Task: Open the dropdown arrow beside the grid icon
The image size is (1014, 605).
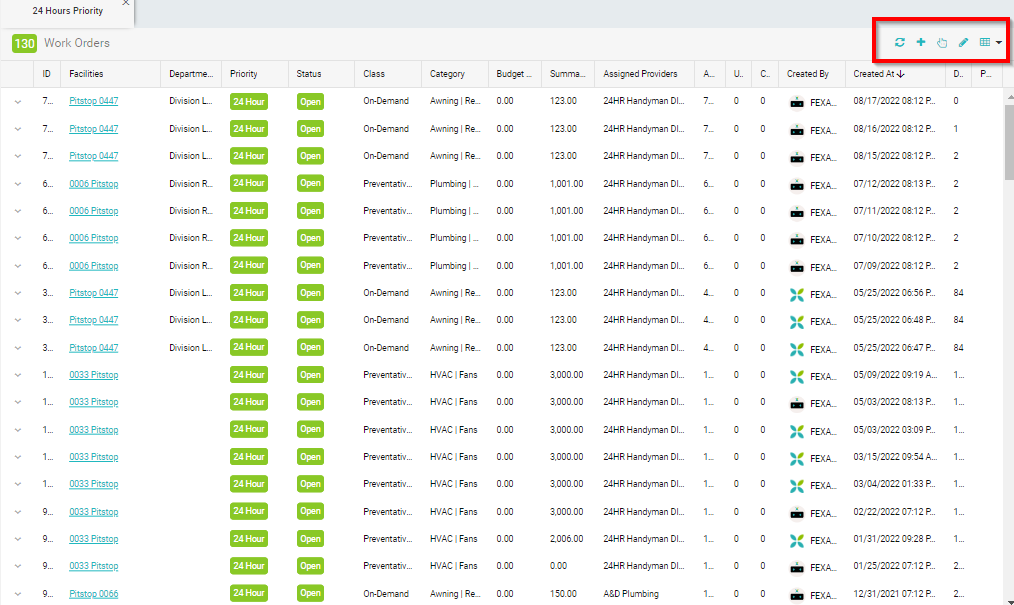Action: tap(999, 43)
